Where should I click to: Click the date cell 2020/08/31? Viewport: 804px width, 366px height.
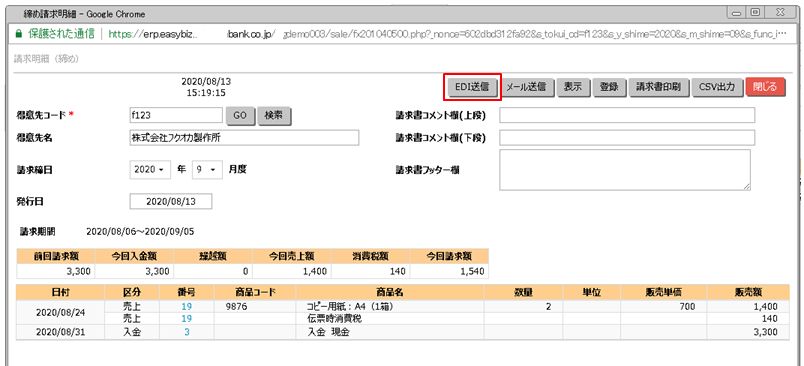(x=60, y=332)
